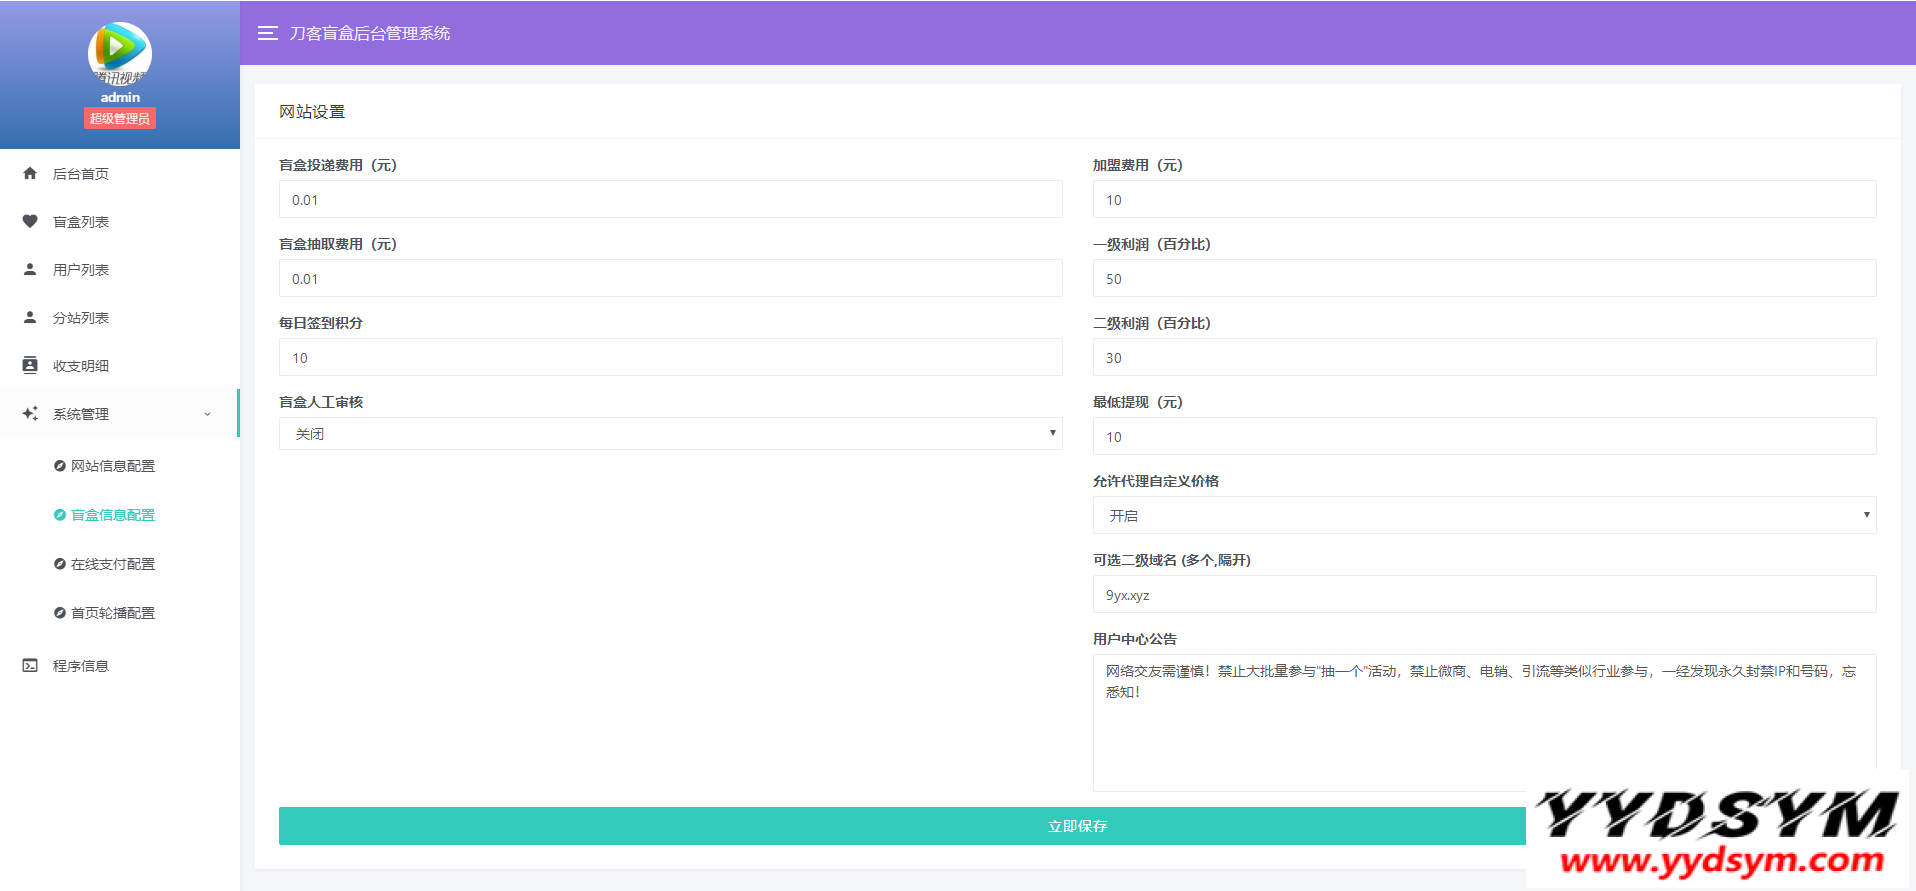Focus the 可选二级域名 input field
The height and width of the screenshot is (891, 1916).
click(1484, 595)
